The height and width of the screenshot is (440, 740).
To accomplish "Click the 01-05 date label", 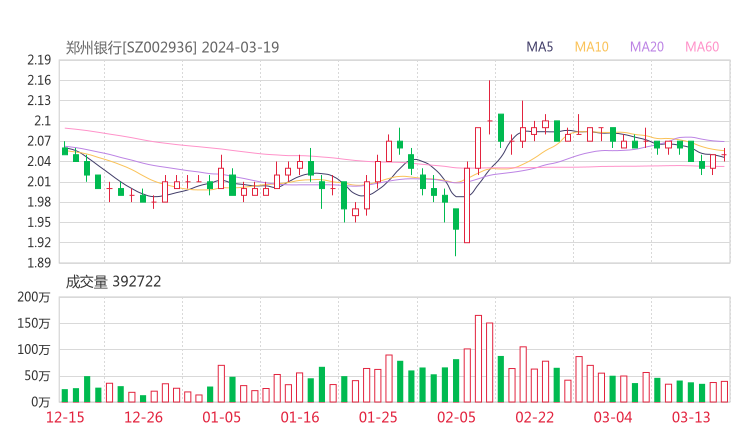I will tap(221, 417).
